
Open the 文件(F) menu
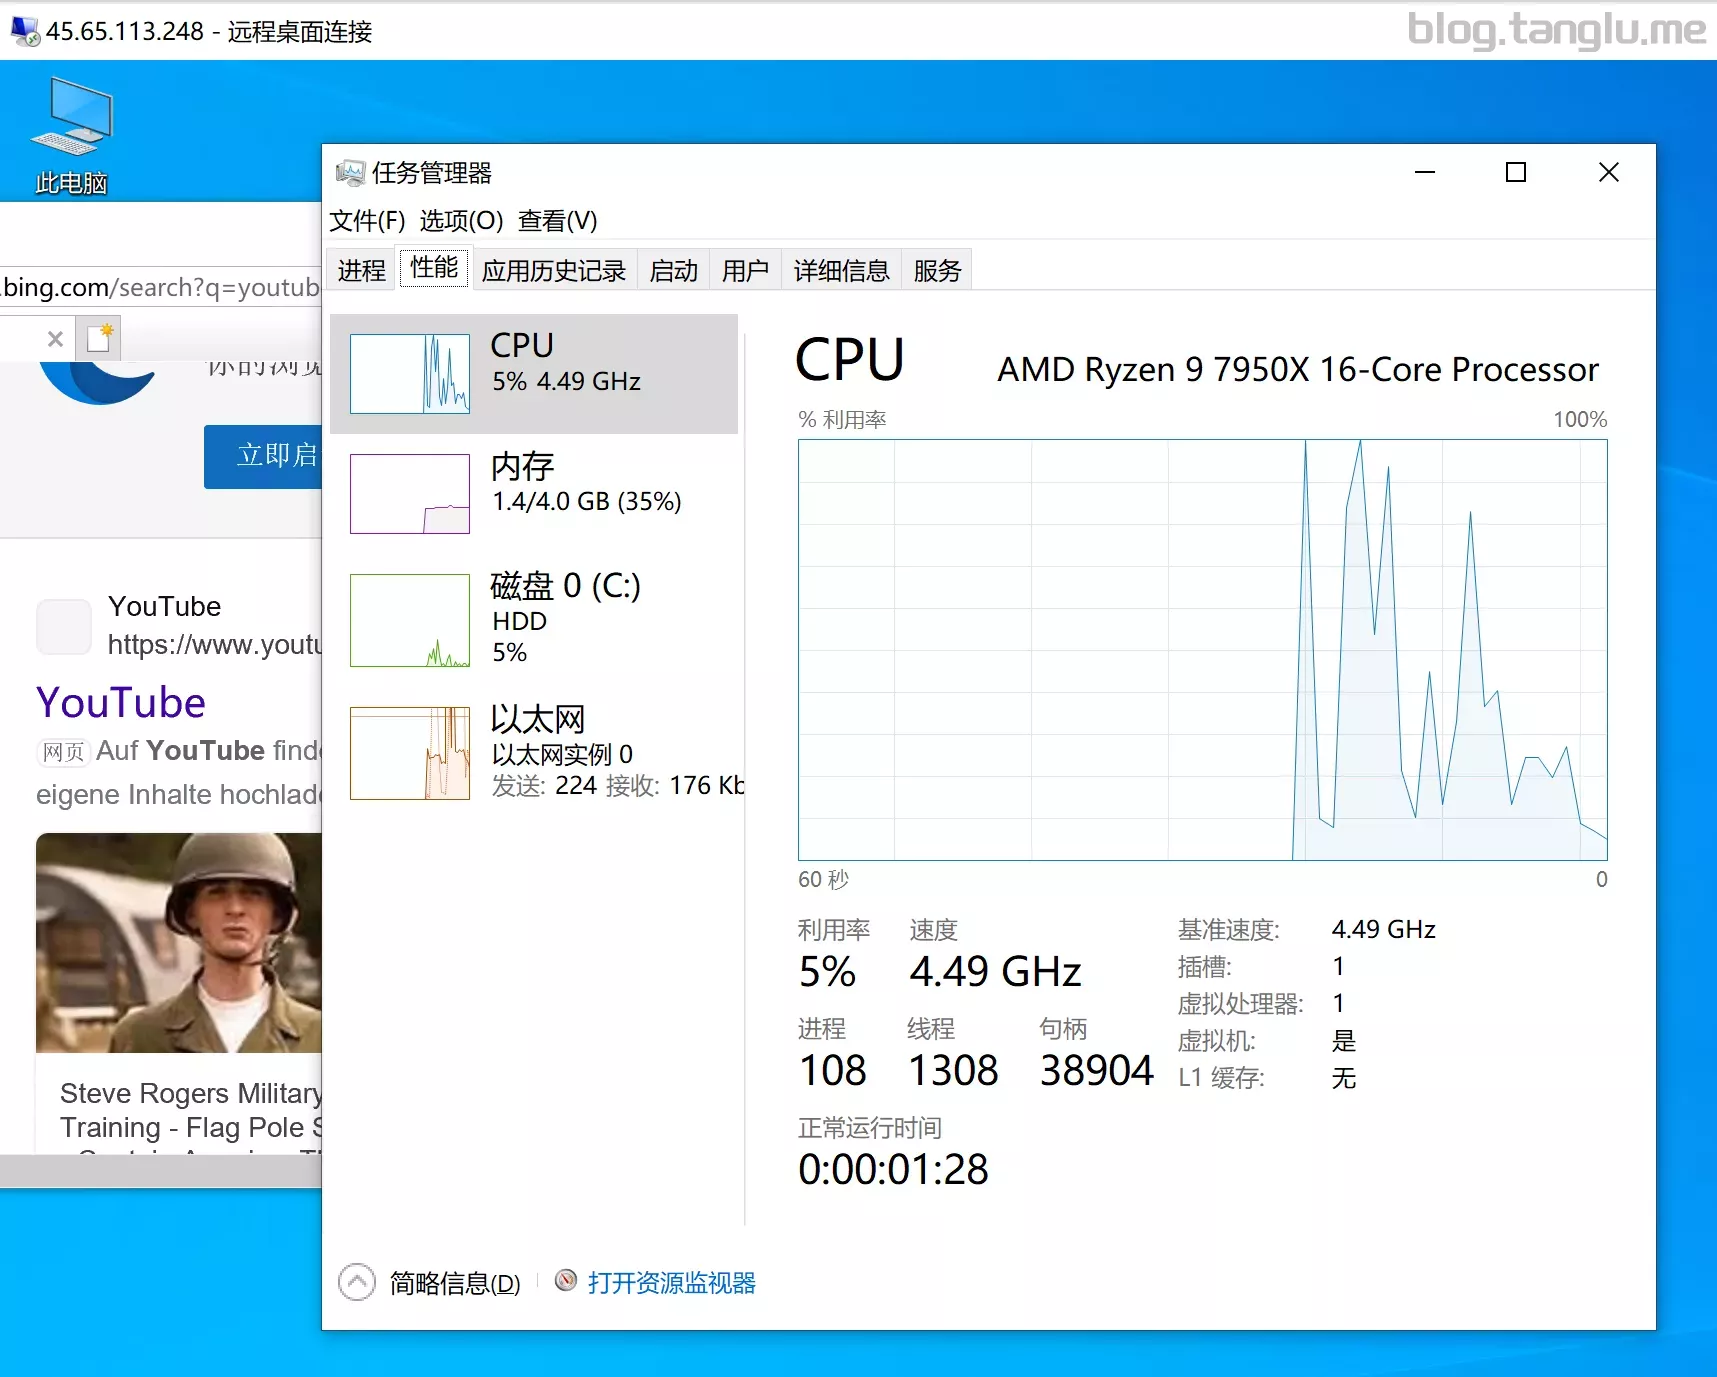[x=368, y=220]
